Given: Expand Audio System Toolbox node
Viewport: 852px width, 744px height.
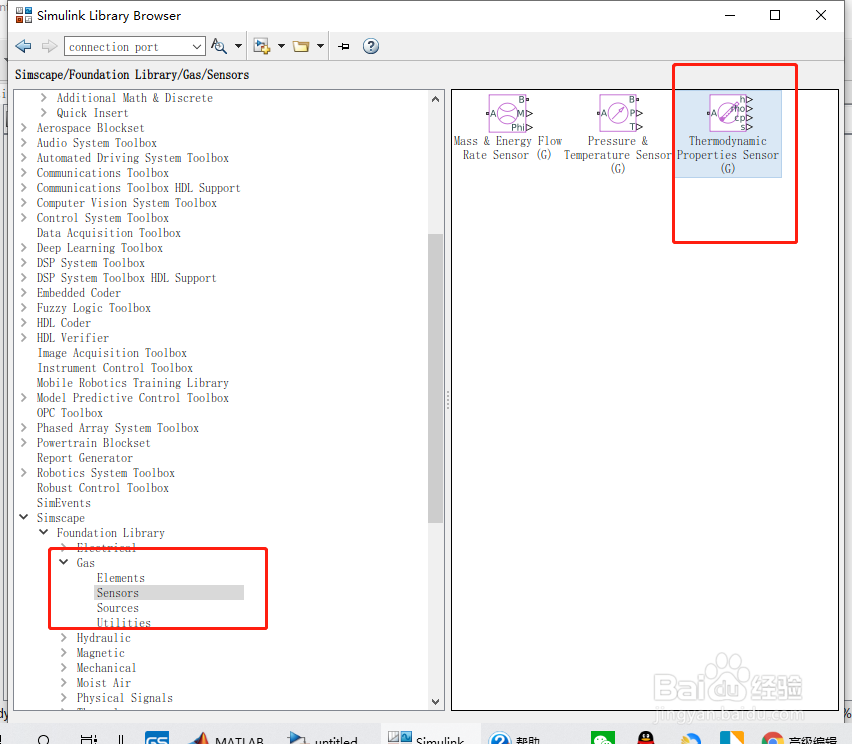Looking at the screenshot, I should (x=23, y=143).
